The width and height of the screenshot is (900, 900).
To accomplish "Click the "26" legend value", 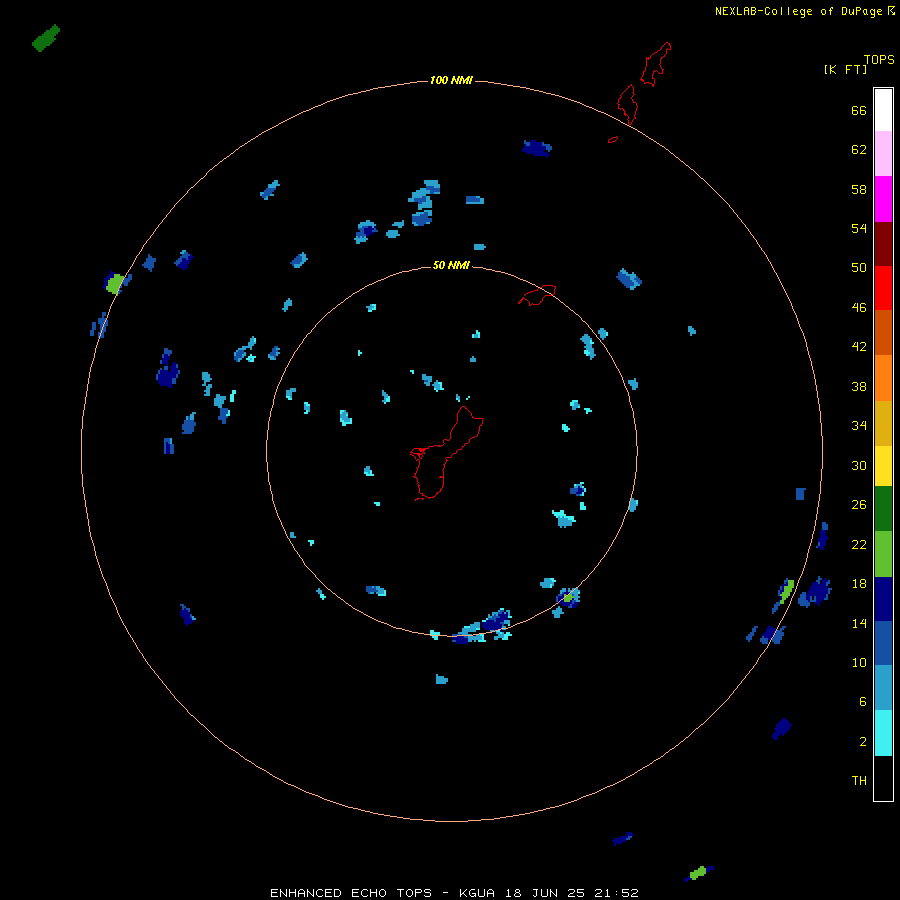I will tap(859, 505).
